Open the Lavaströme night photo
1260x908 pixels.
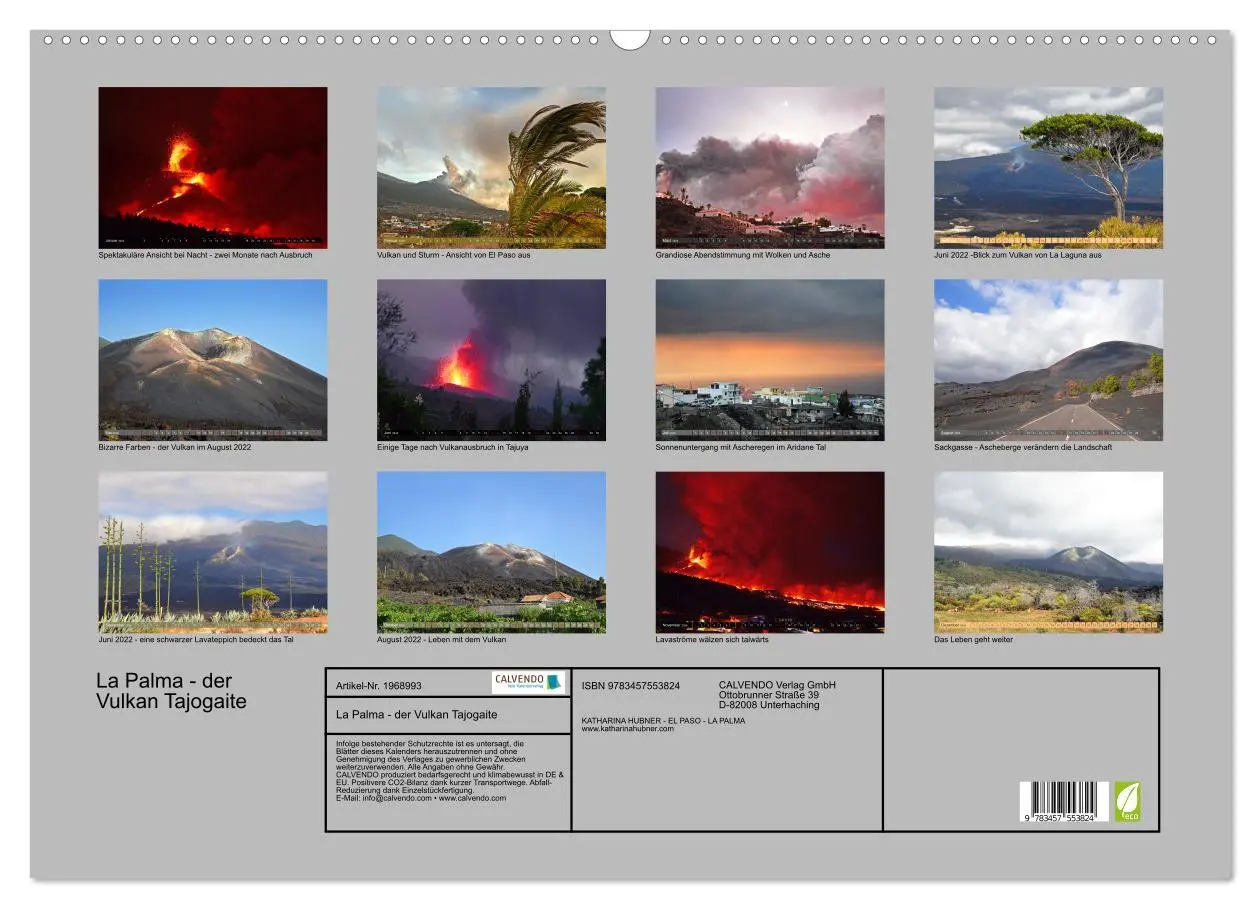pos(770,552)
